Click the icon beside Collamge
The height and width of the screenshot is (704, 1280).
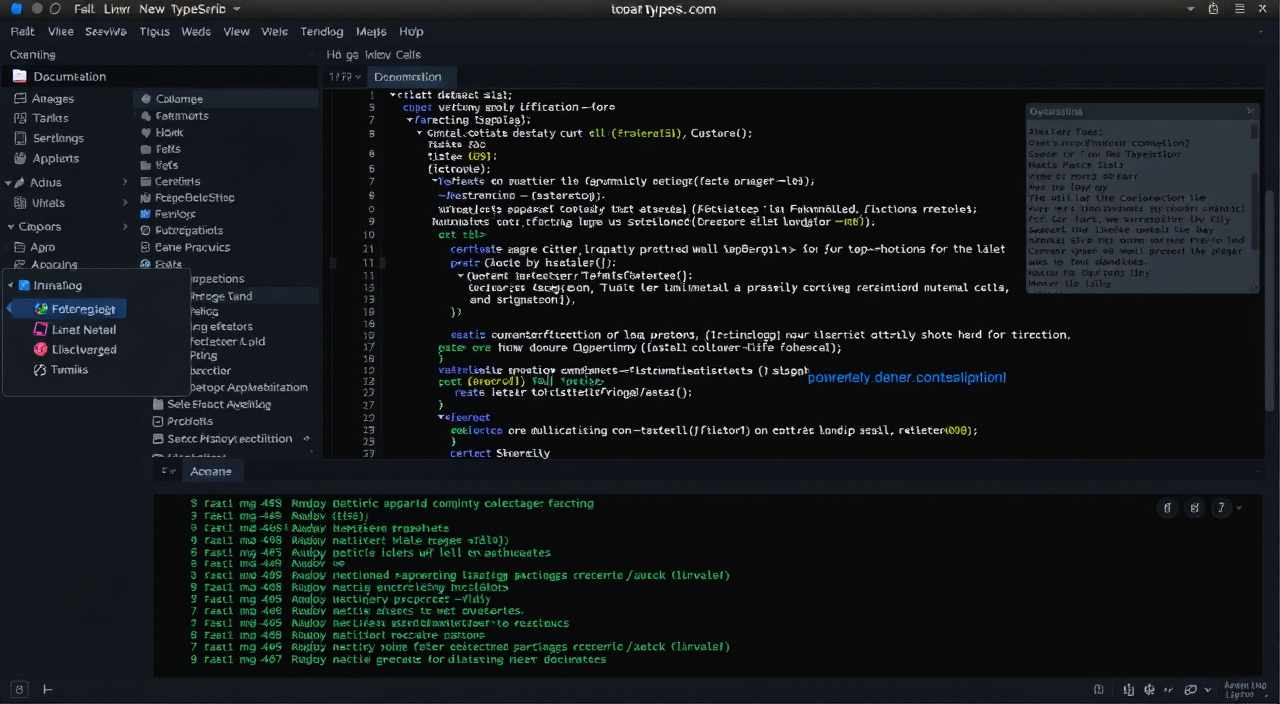146,99
